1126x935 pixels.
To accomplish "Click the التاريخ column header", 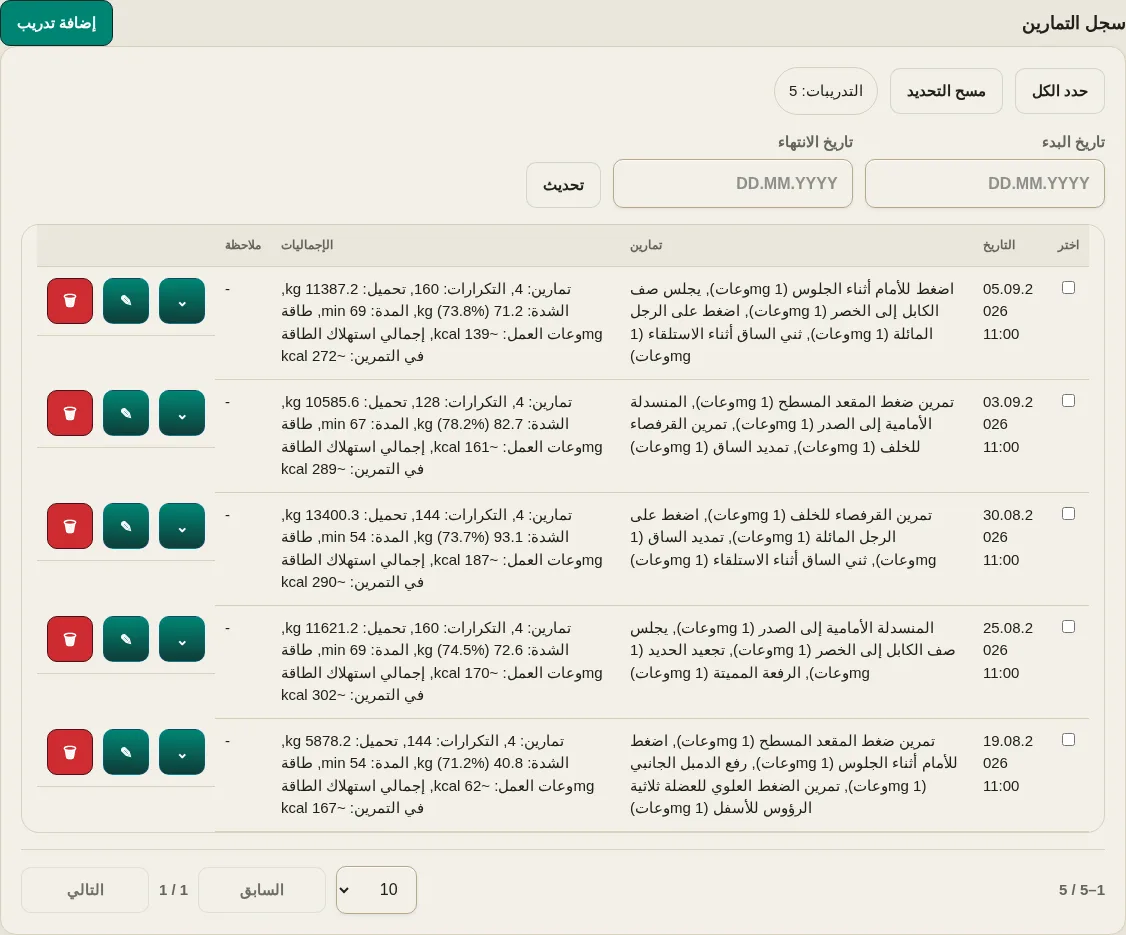I will 999,245.
